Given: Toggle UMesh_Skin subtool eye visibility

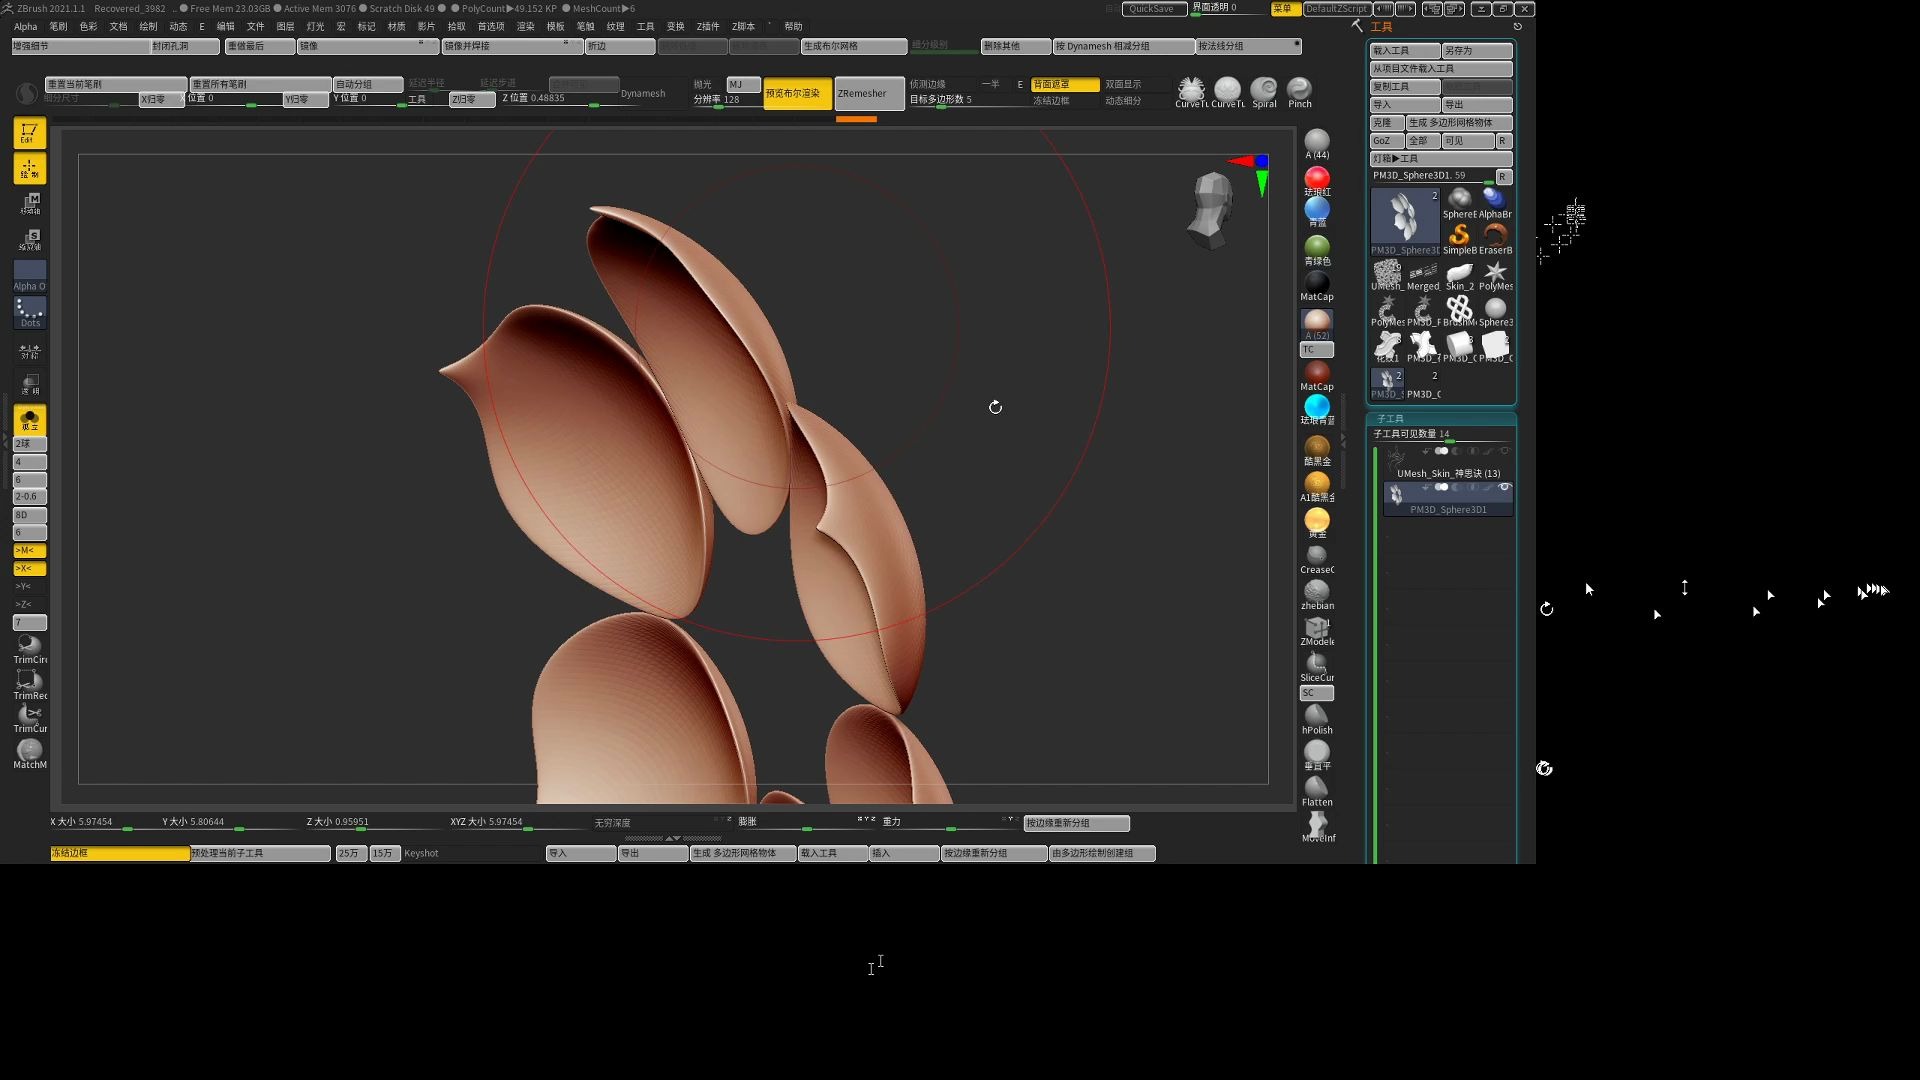Looking at the screenshot, I should tap(1504, 451).
